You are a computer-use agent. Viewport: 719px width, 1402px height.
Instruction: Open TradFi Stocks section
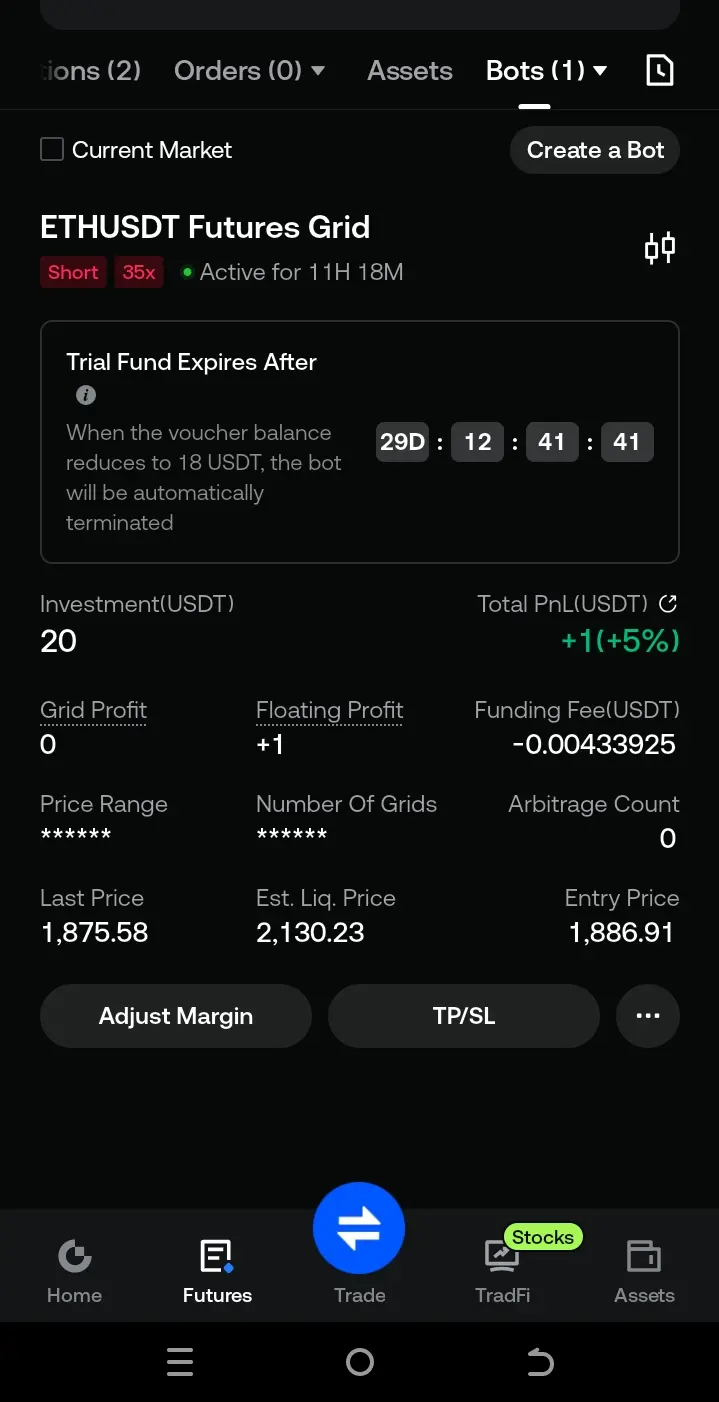[x=503, y=1271]
